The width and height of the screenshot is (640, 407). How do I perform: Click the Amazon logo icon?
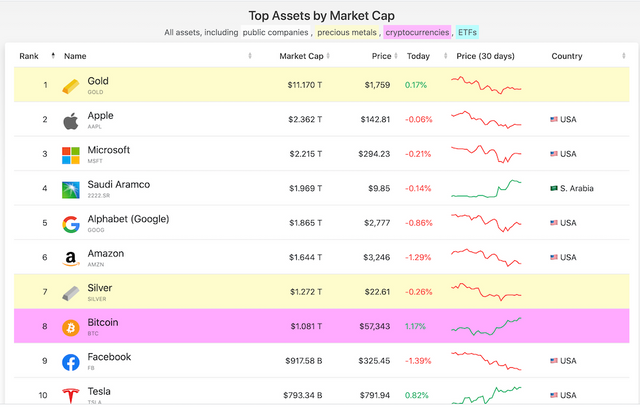(x=71, y=259)
